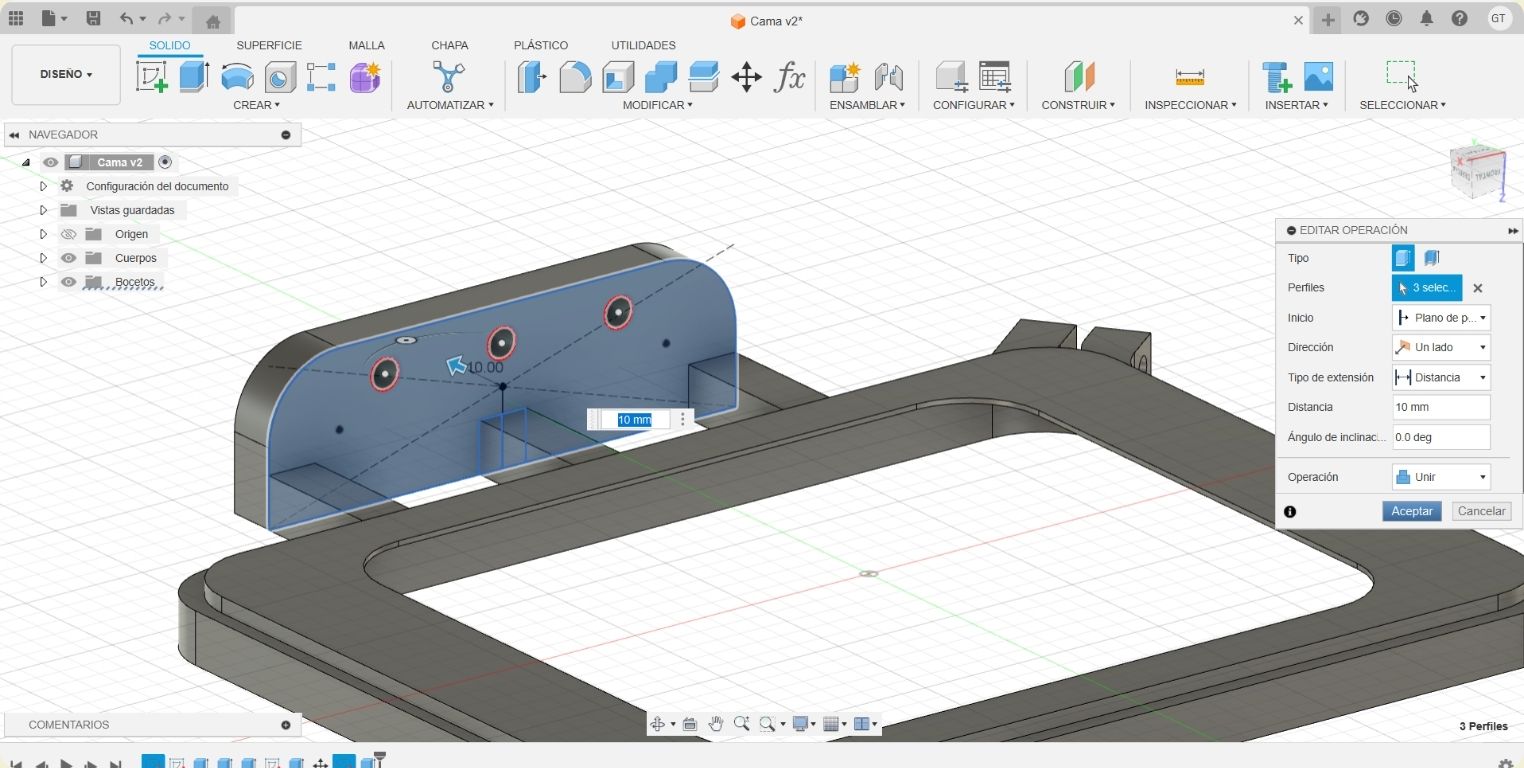Select the Extrude tool icon
This screenshot has height=768, width=1524.
(x=194, y=77)
